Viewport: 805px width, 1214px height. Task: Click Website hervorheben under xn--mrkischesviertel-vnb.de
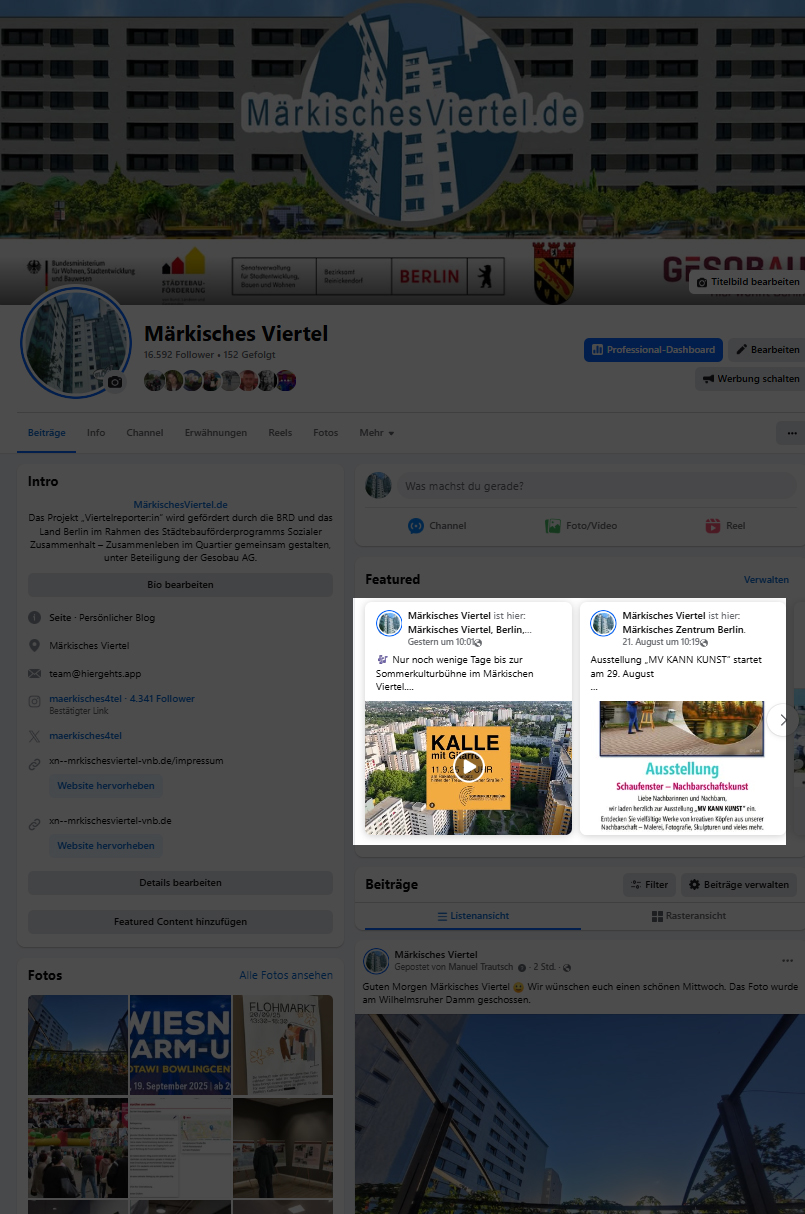pyautogui.click(x=106, y=846)
